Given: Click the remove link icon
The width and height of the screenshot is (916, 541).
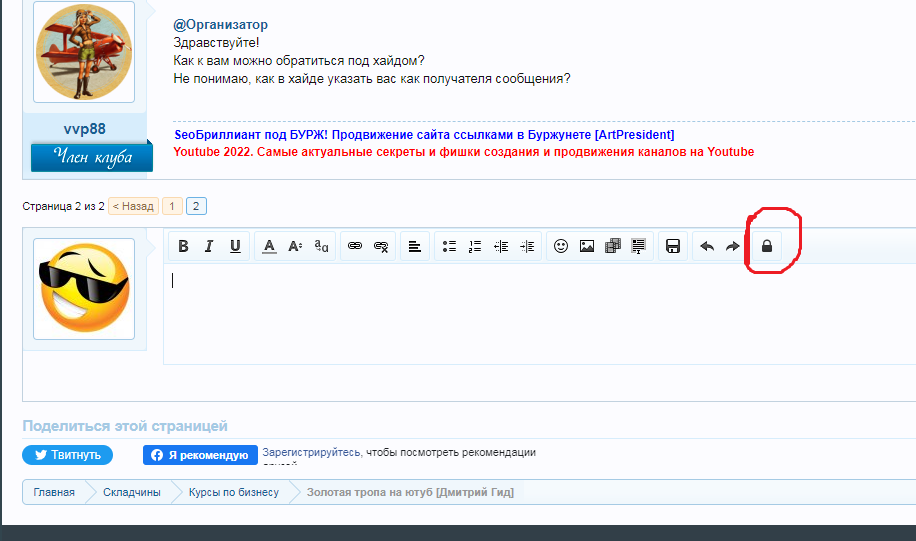Looking at the screenshot, I should (380, 246).
